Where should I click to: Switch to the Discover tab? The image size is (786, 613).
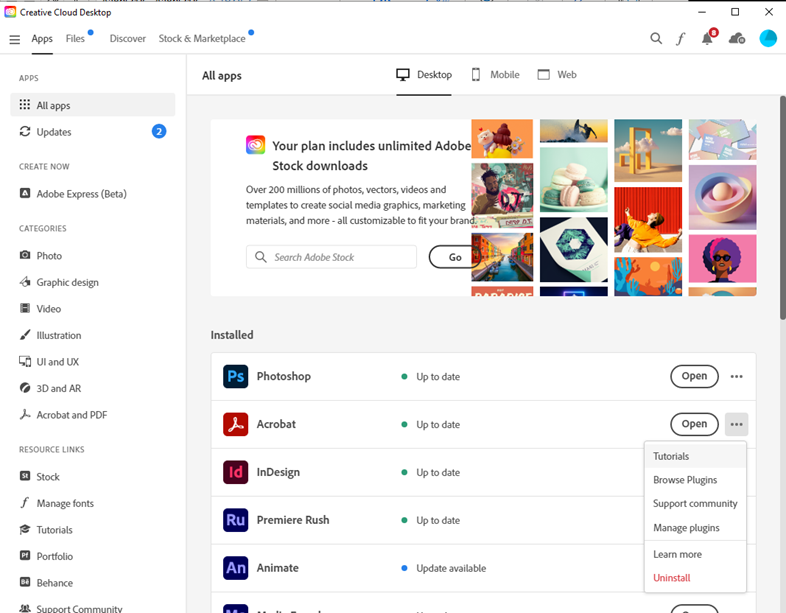(x=128, y=39)
